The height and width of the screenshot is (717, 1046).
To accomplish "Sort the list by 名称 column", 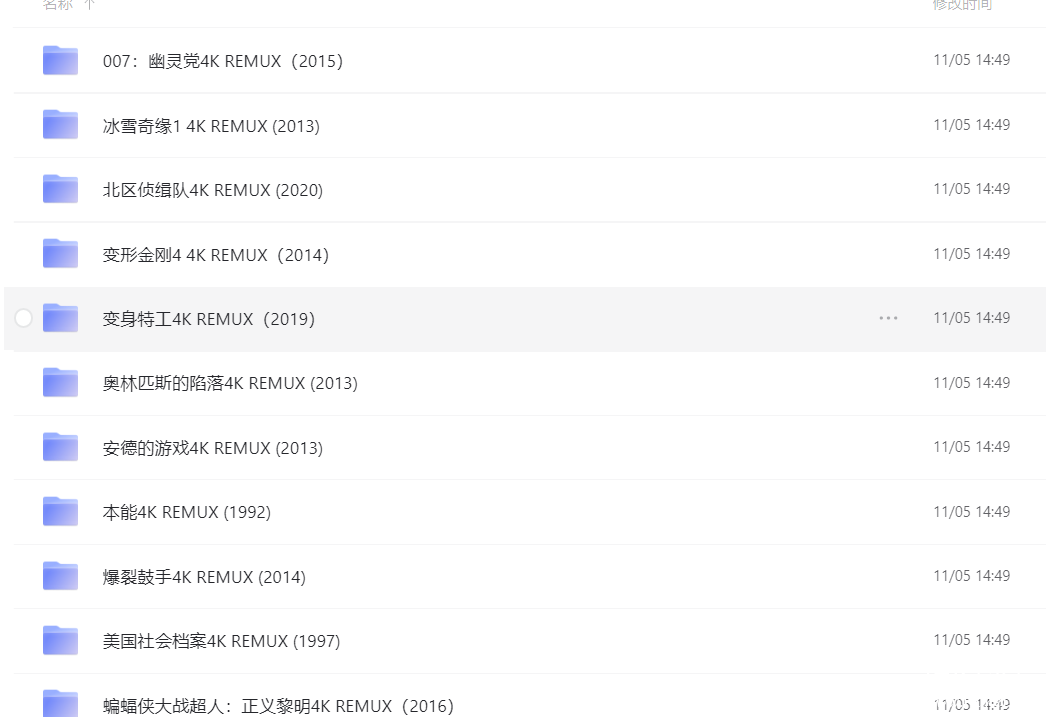I will point(57,5).
